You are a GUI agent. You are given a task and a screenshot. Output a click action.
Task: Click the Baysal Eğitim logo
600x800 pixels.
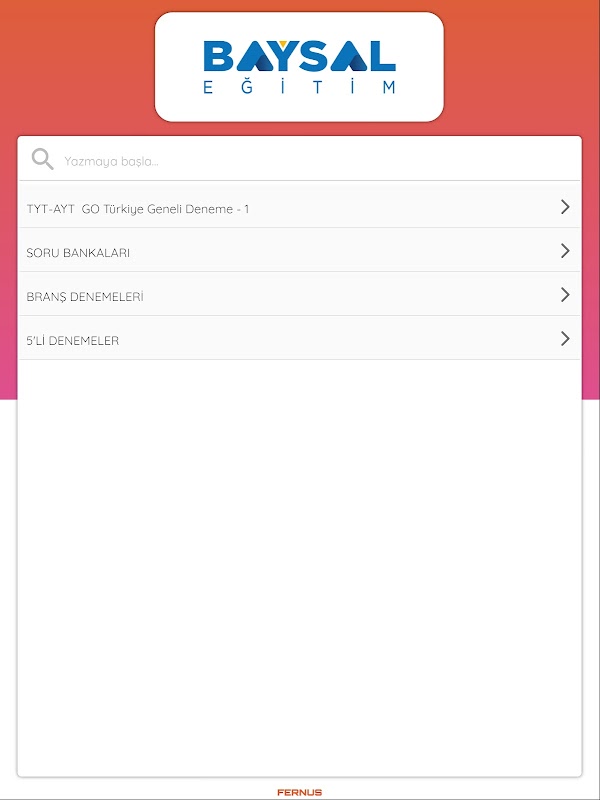pos(299,67)
